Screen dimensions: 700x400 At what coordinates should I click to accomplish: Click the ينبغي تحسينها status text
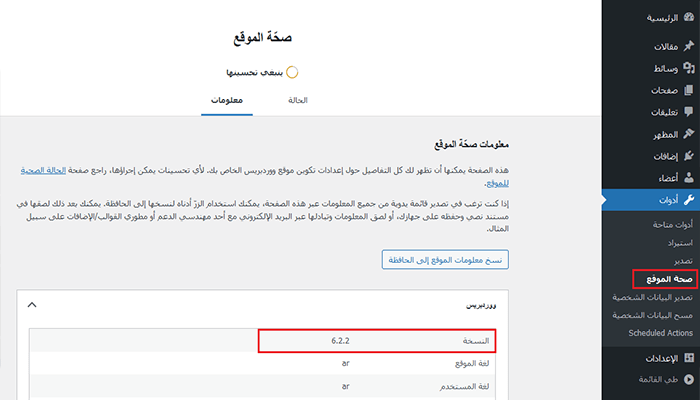point(254,72)
